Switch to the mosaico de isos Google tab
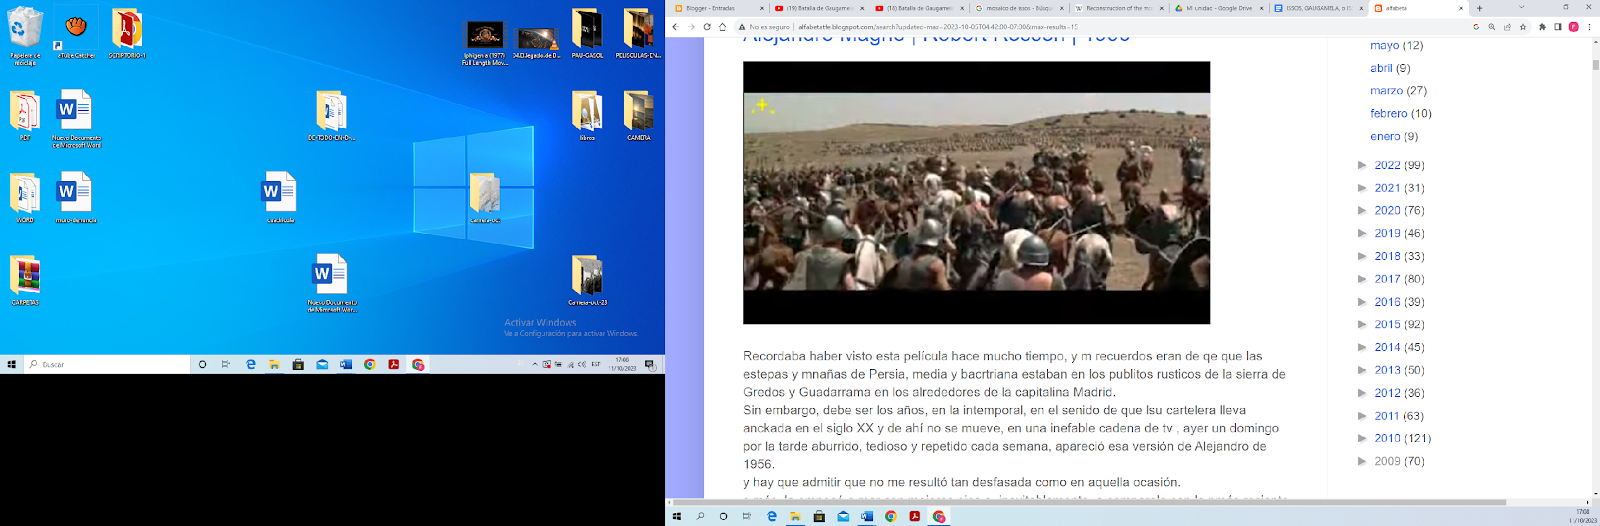Image resolution: width=1600 pixels, height=526 pixels. [1018, 8]
